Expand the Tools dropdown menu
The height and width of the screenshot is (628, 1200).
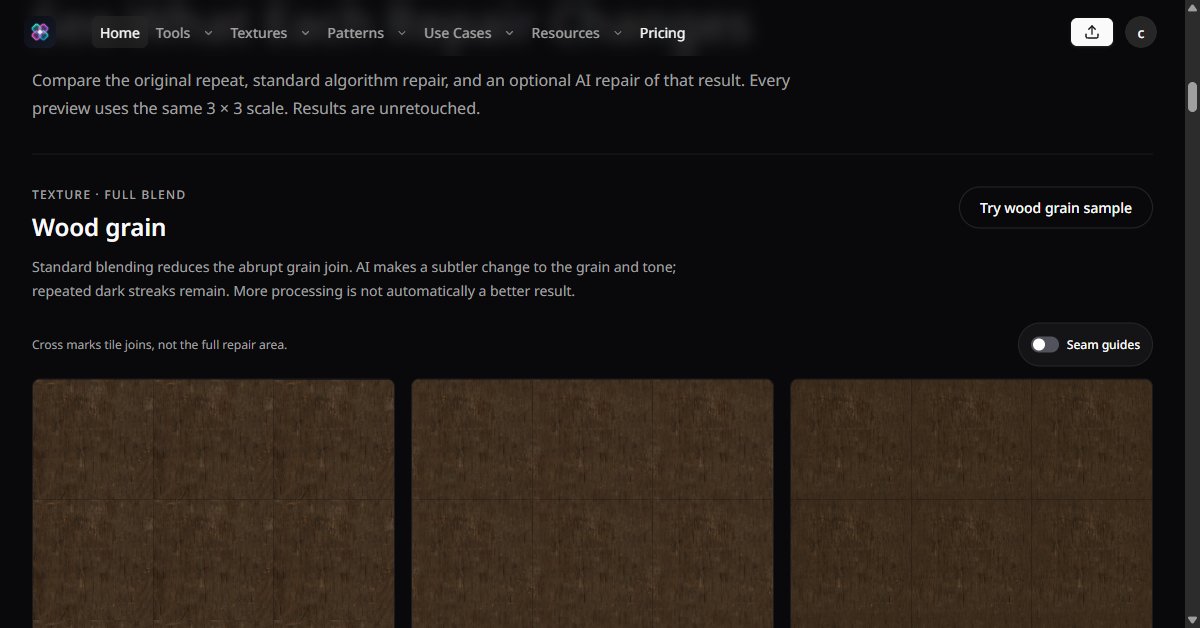(x=184, y=33)
